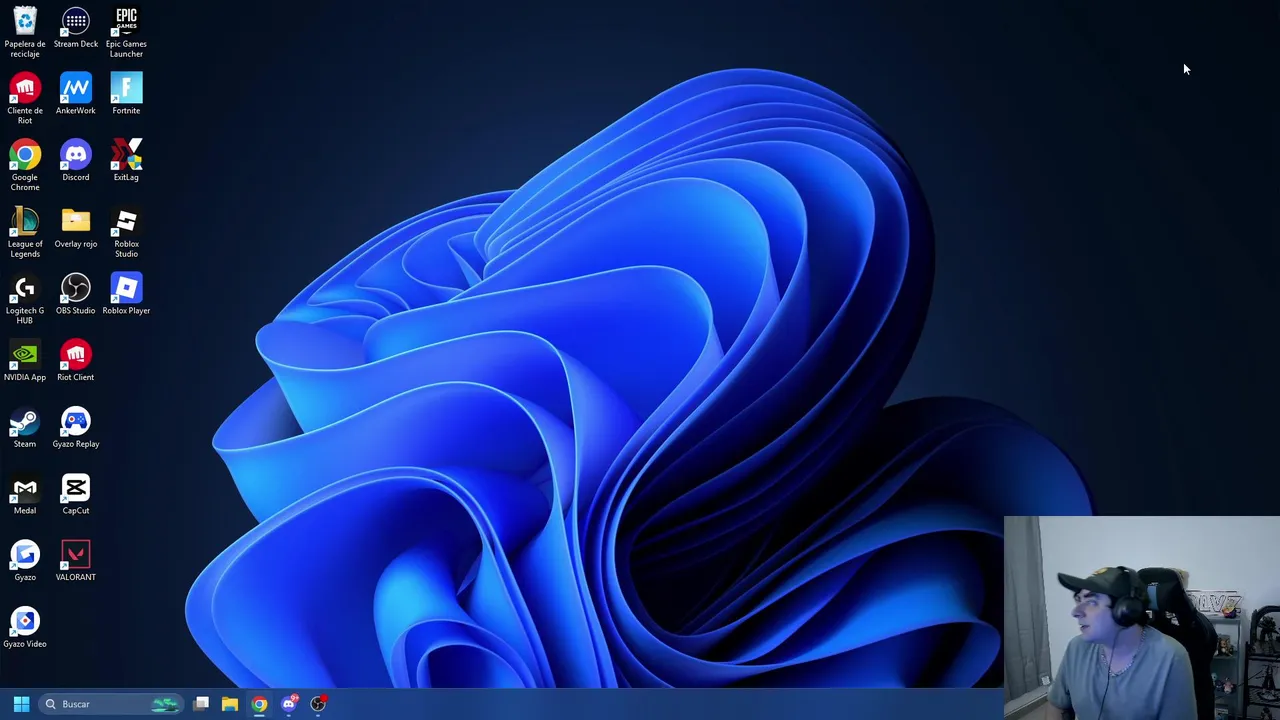Open OBS Studio from the taskbar
This screenshot has height=720, width=1280.
[x=318, y=704]
